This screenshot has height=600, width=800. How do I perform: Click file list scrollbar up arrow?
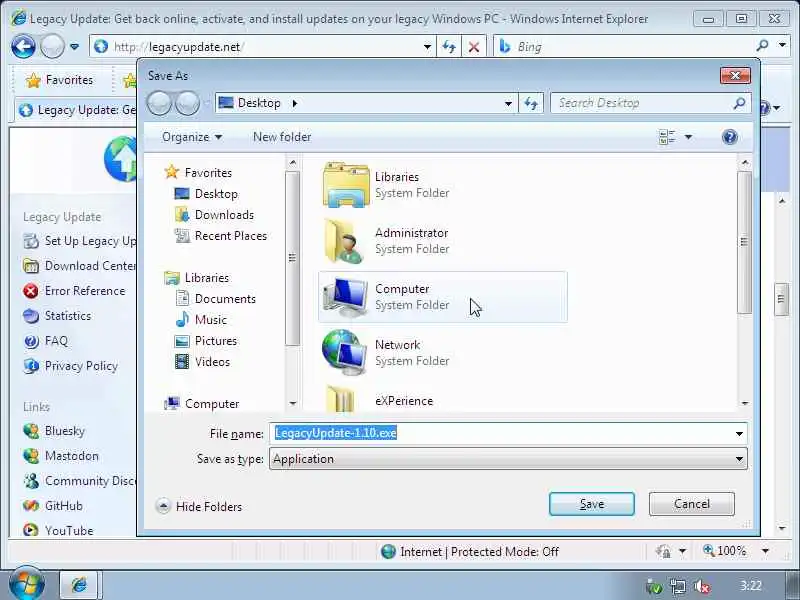(744, 162)
